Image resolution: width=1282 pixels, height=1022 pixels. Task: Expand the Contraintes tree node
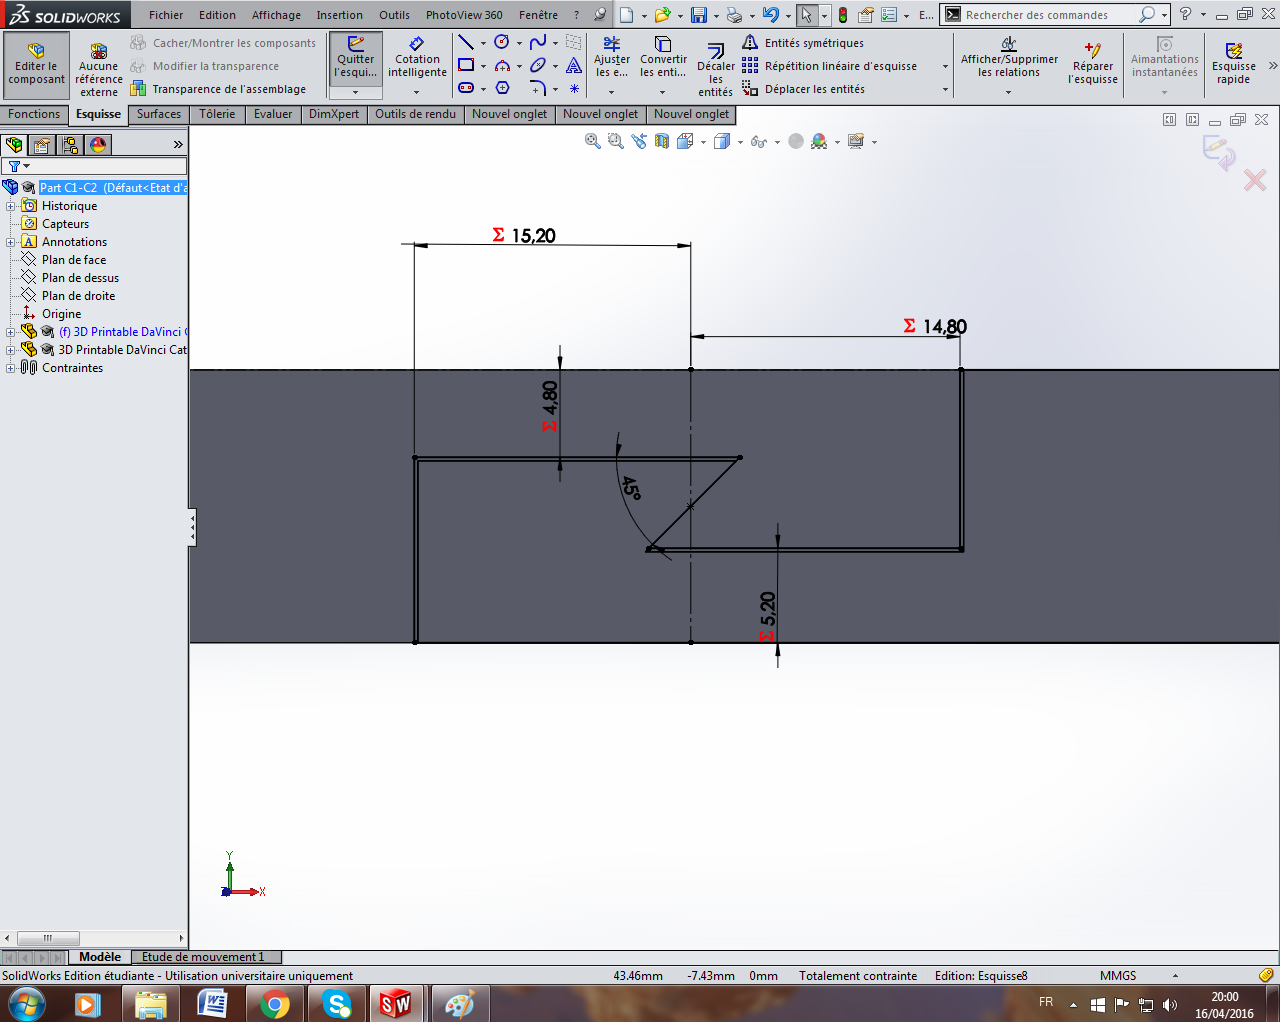(11, 368)
